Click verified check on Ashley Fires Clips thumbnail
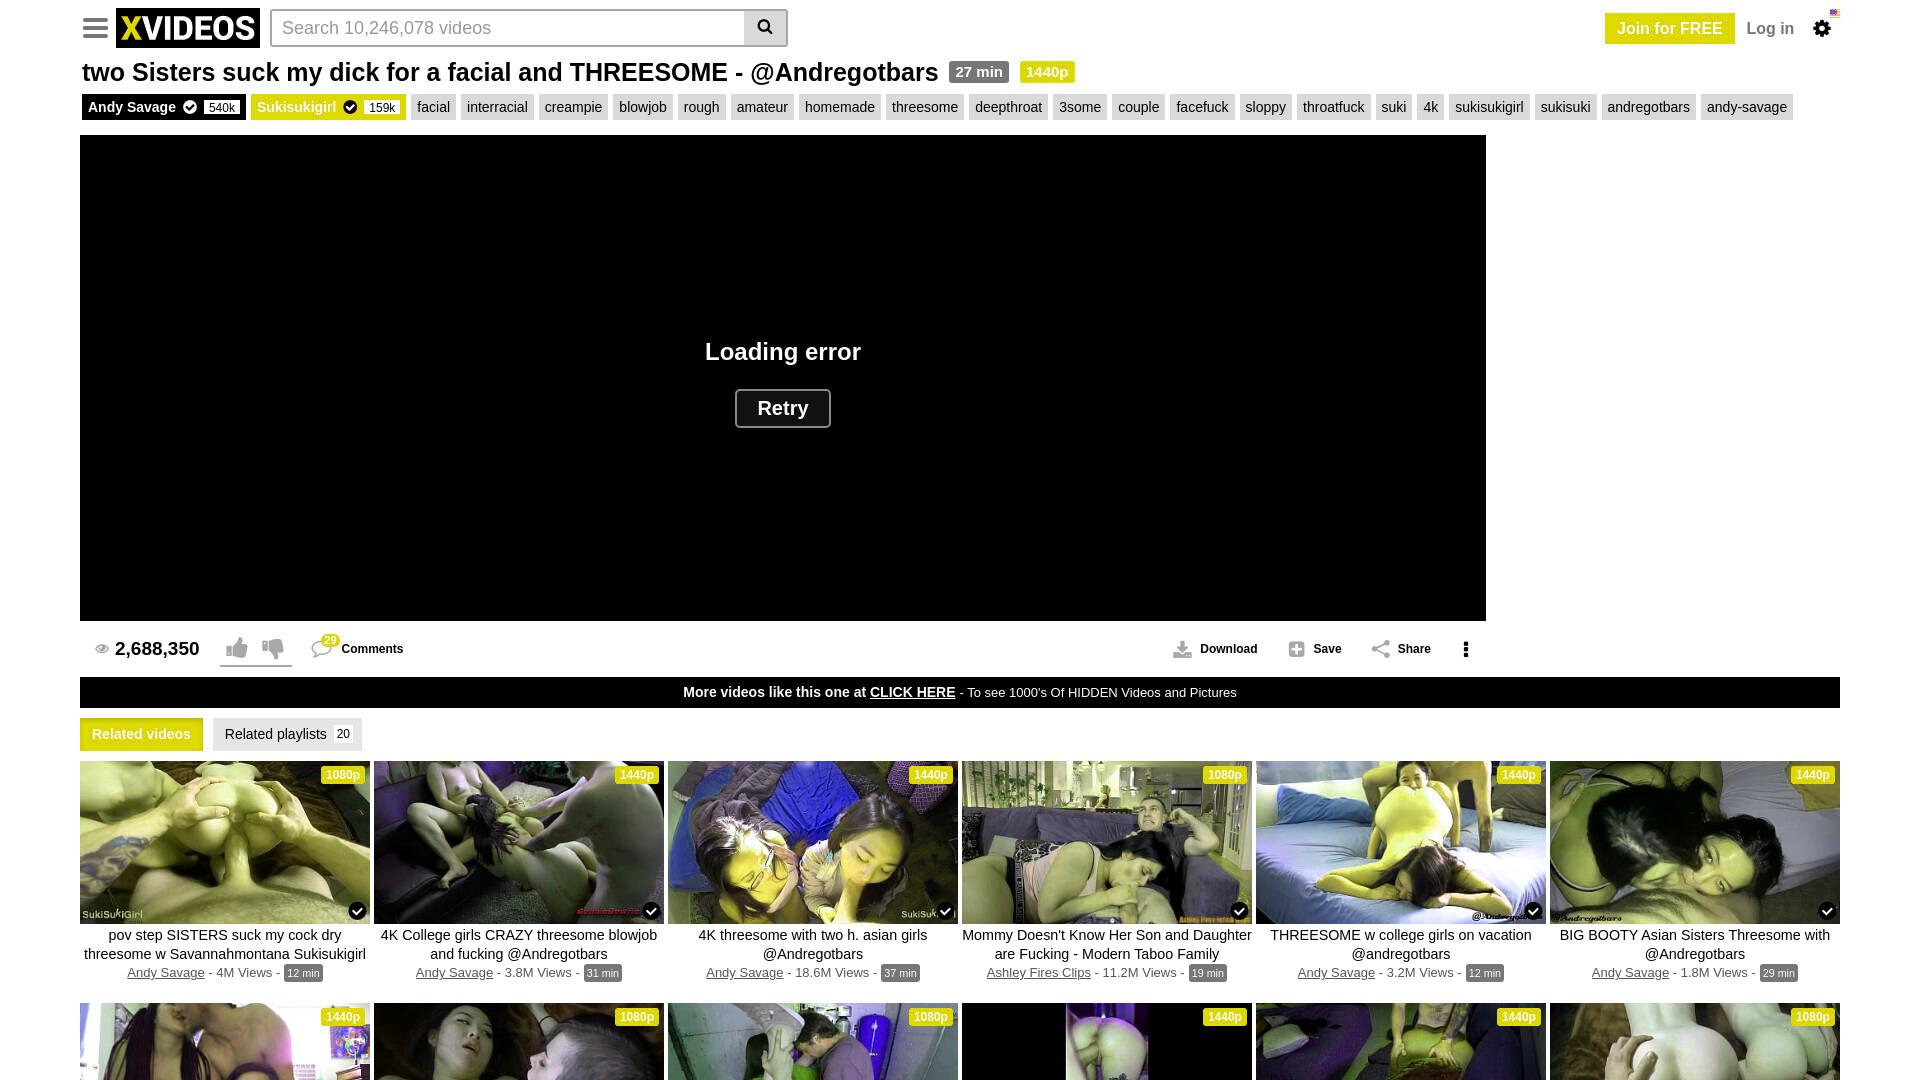This screenshot has height=1080, width=1920. click(1239, 911)
